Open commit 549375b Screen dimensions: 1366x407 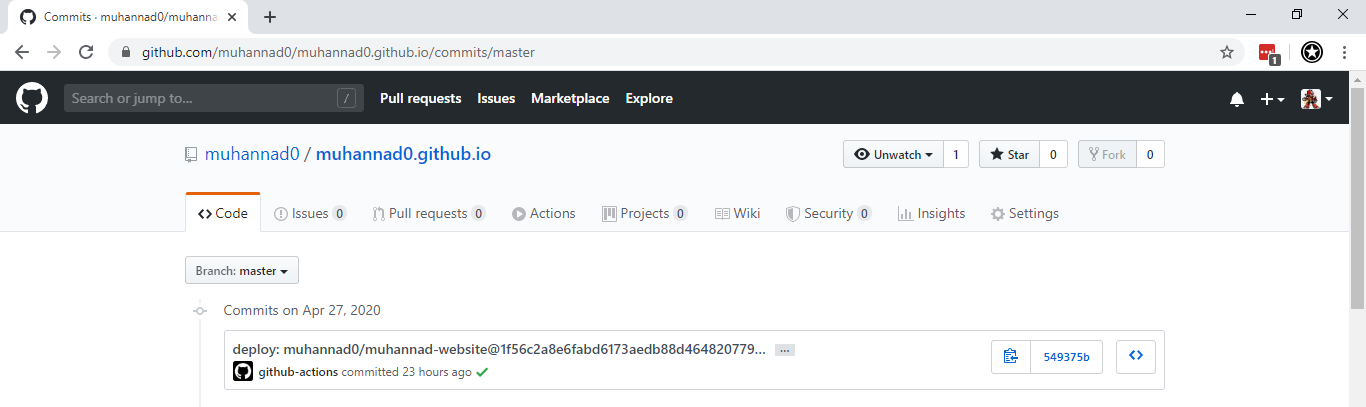click(1066, 356)
